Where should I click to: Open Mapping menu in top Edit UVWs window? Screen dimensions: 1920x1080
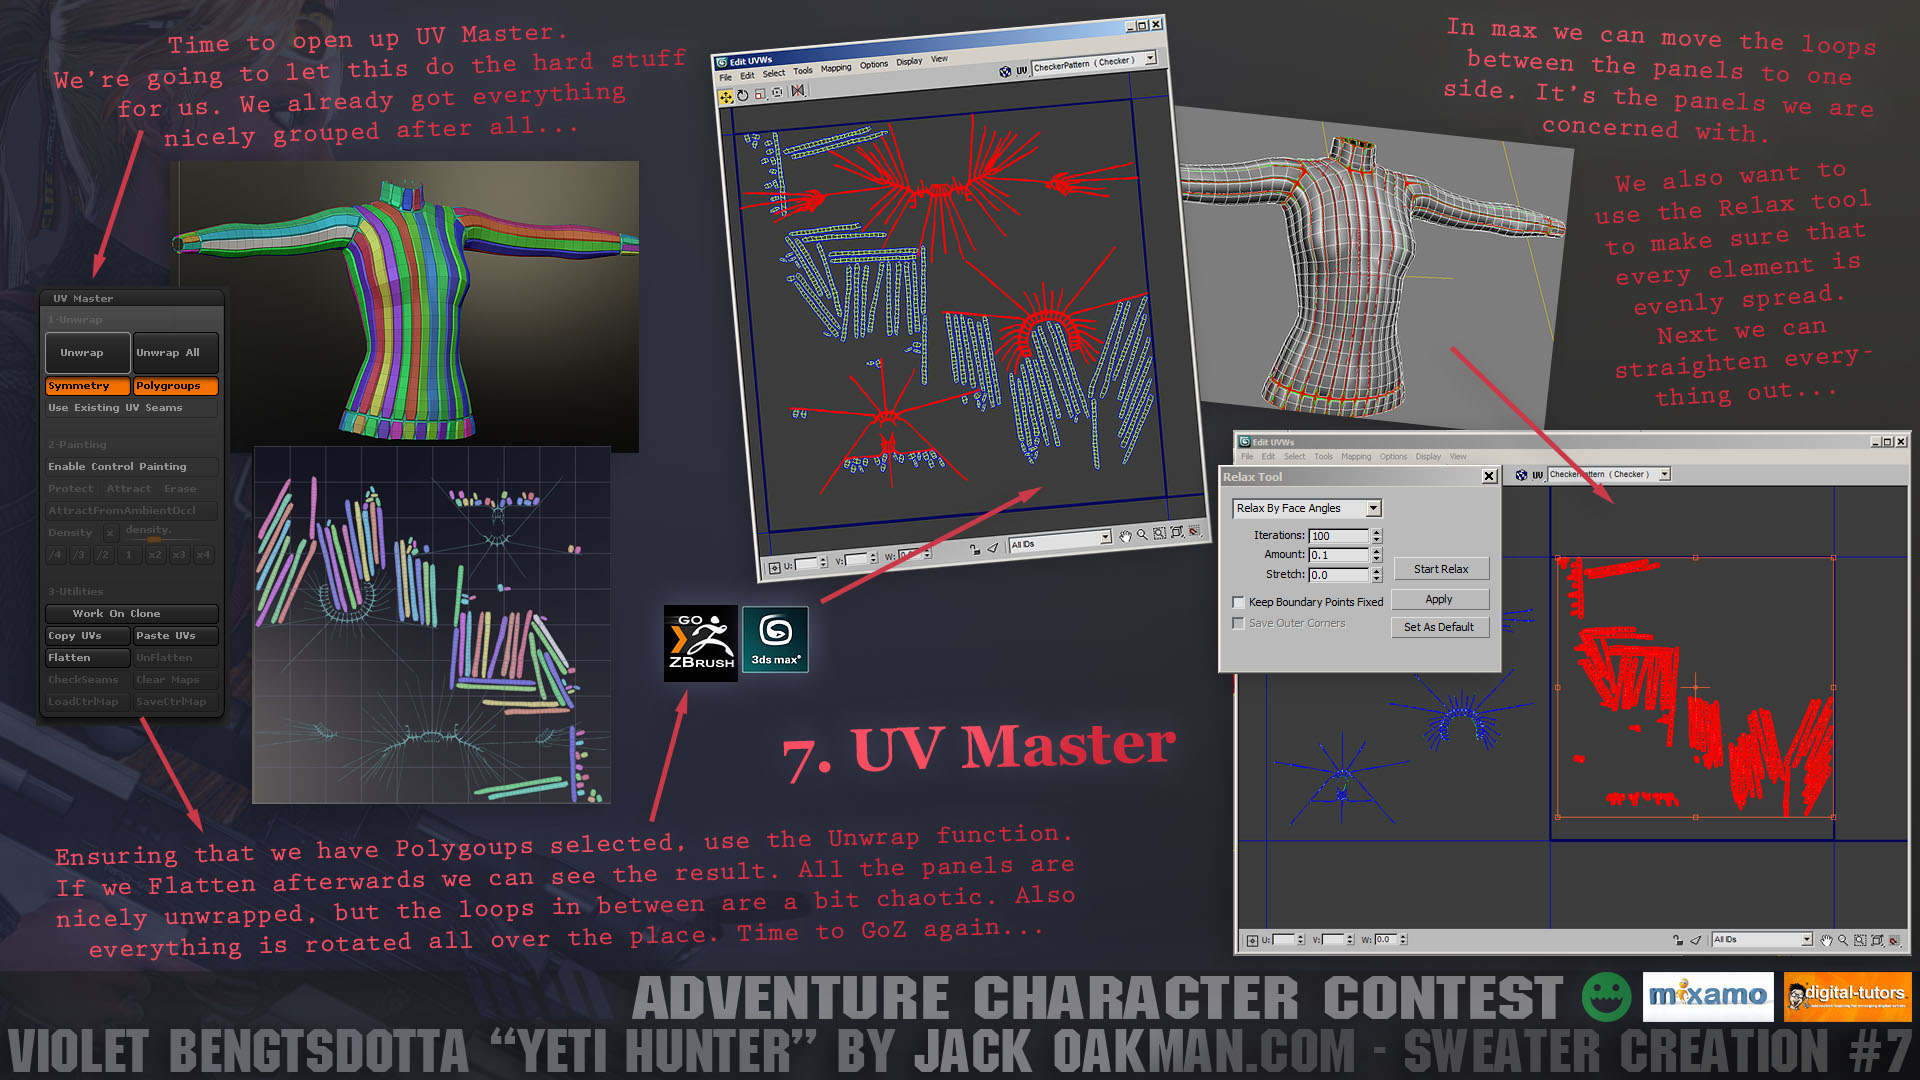tap(836, 68)
